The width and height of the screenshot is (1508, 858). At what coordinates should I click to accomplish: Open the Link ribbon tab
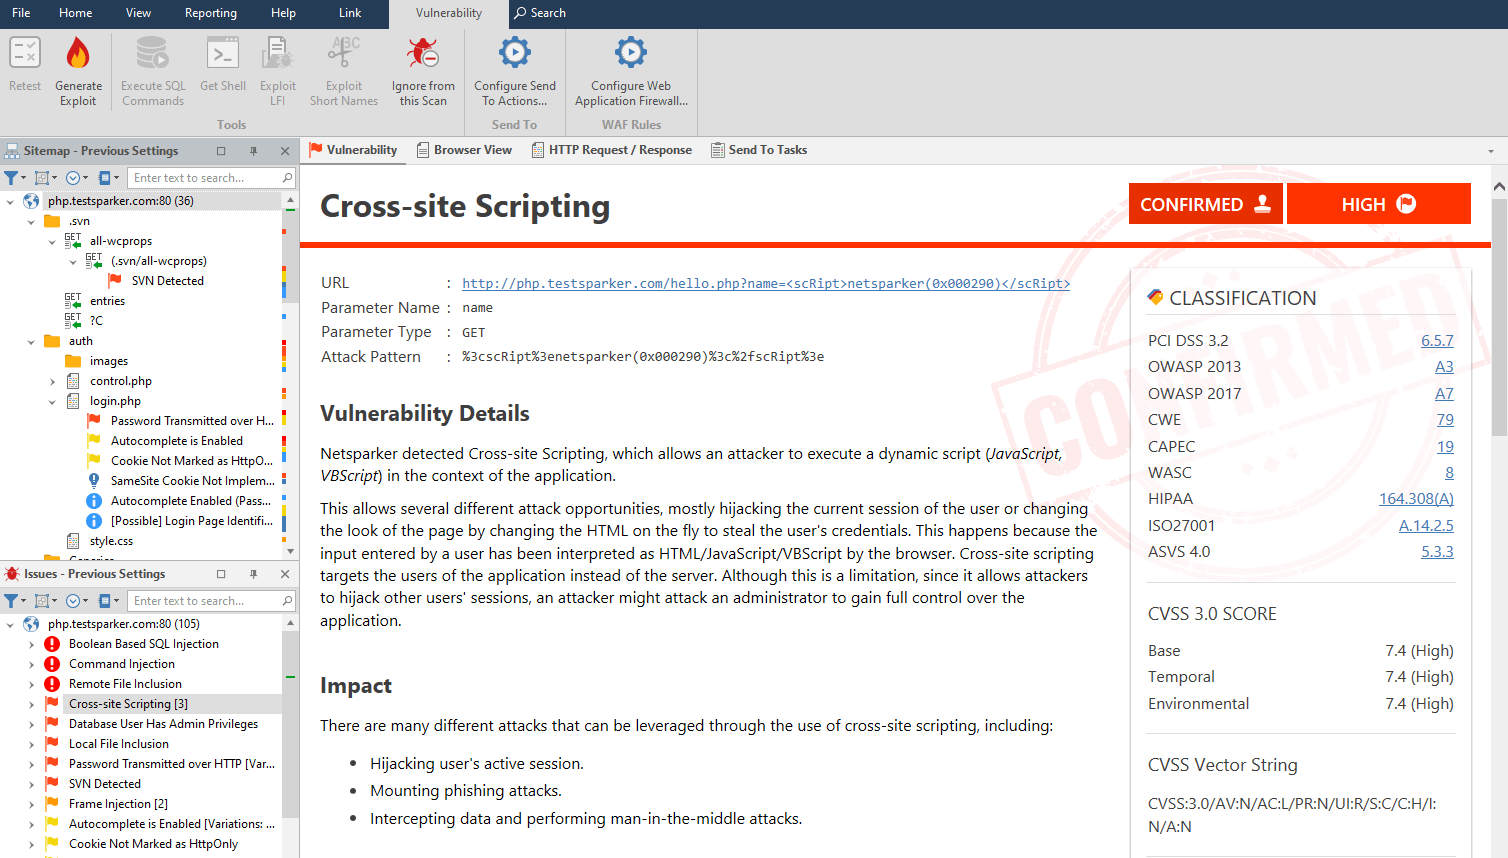pos(350,13)
